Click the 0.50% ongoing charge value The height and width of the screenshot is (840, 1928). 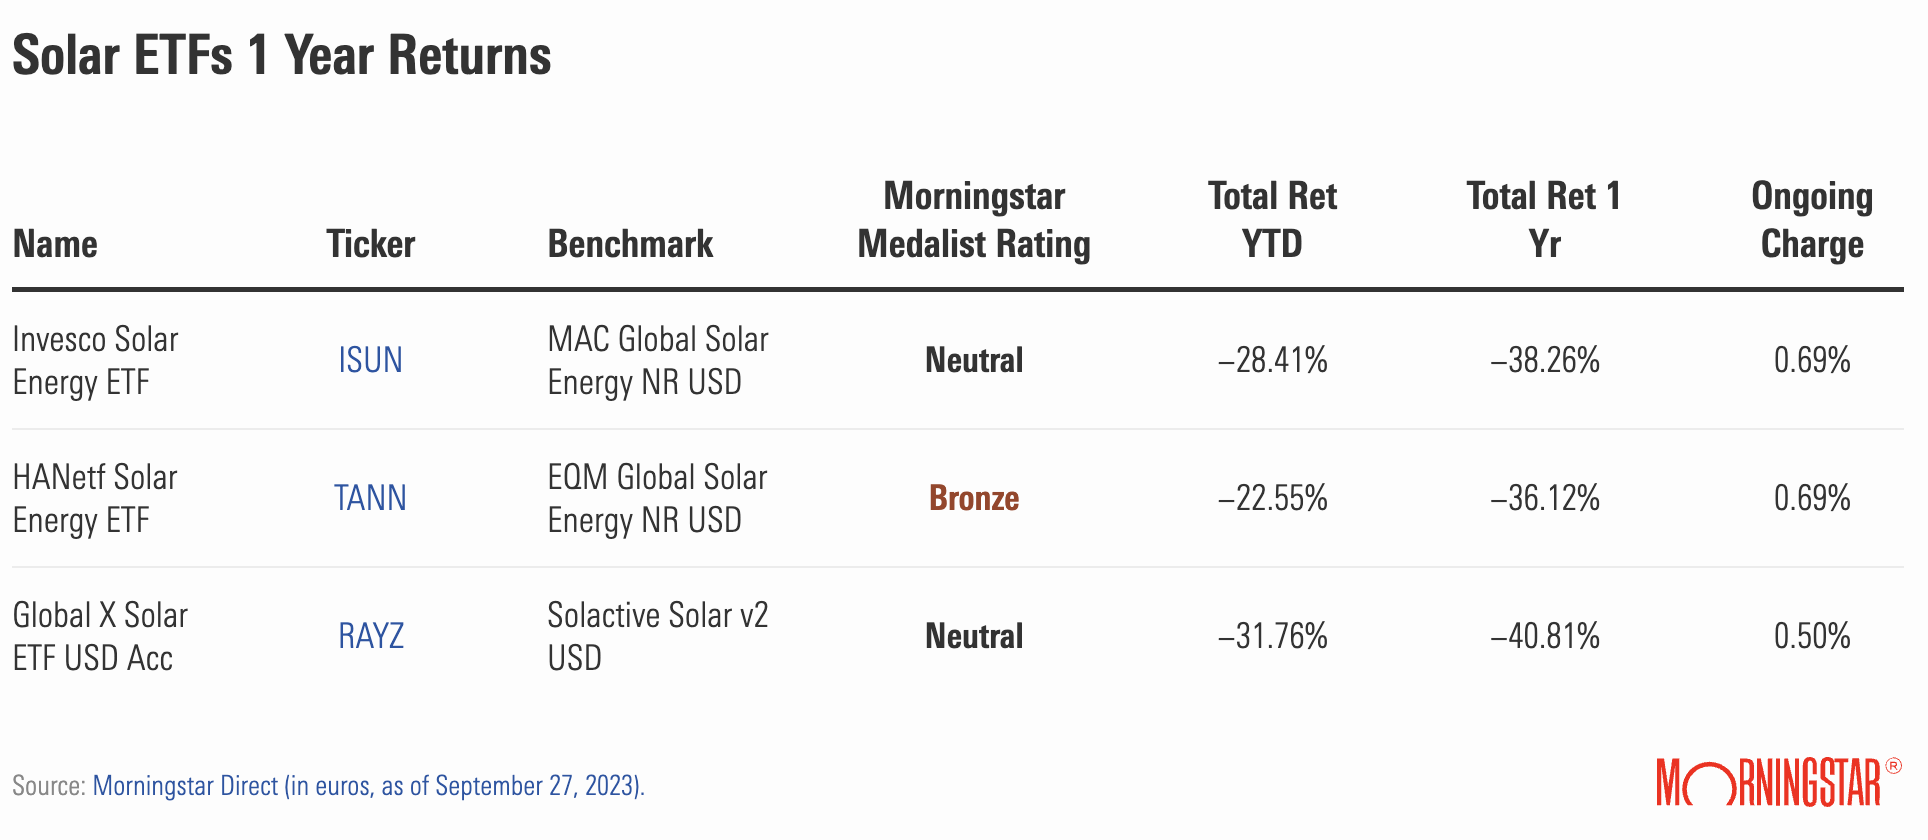click(x=1812, y=636)
